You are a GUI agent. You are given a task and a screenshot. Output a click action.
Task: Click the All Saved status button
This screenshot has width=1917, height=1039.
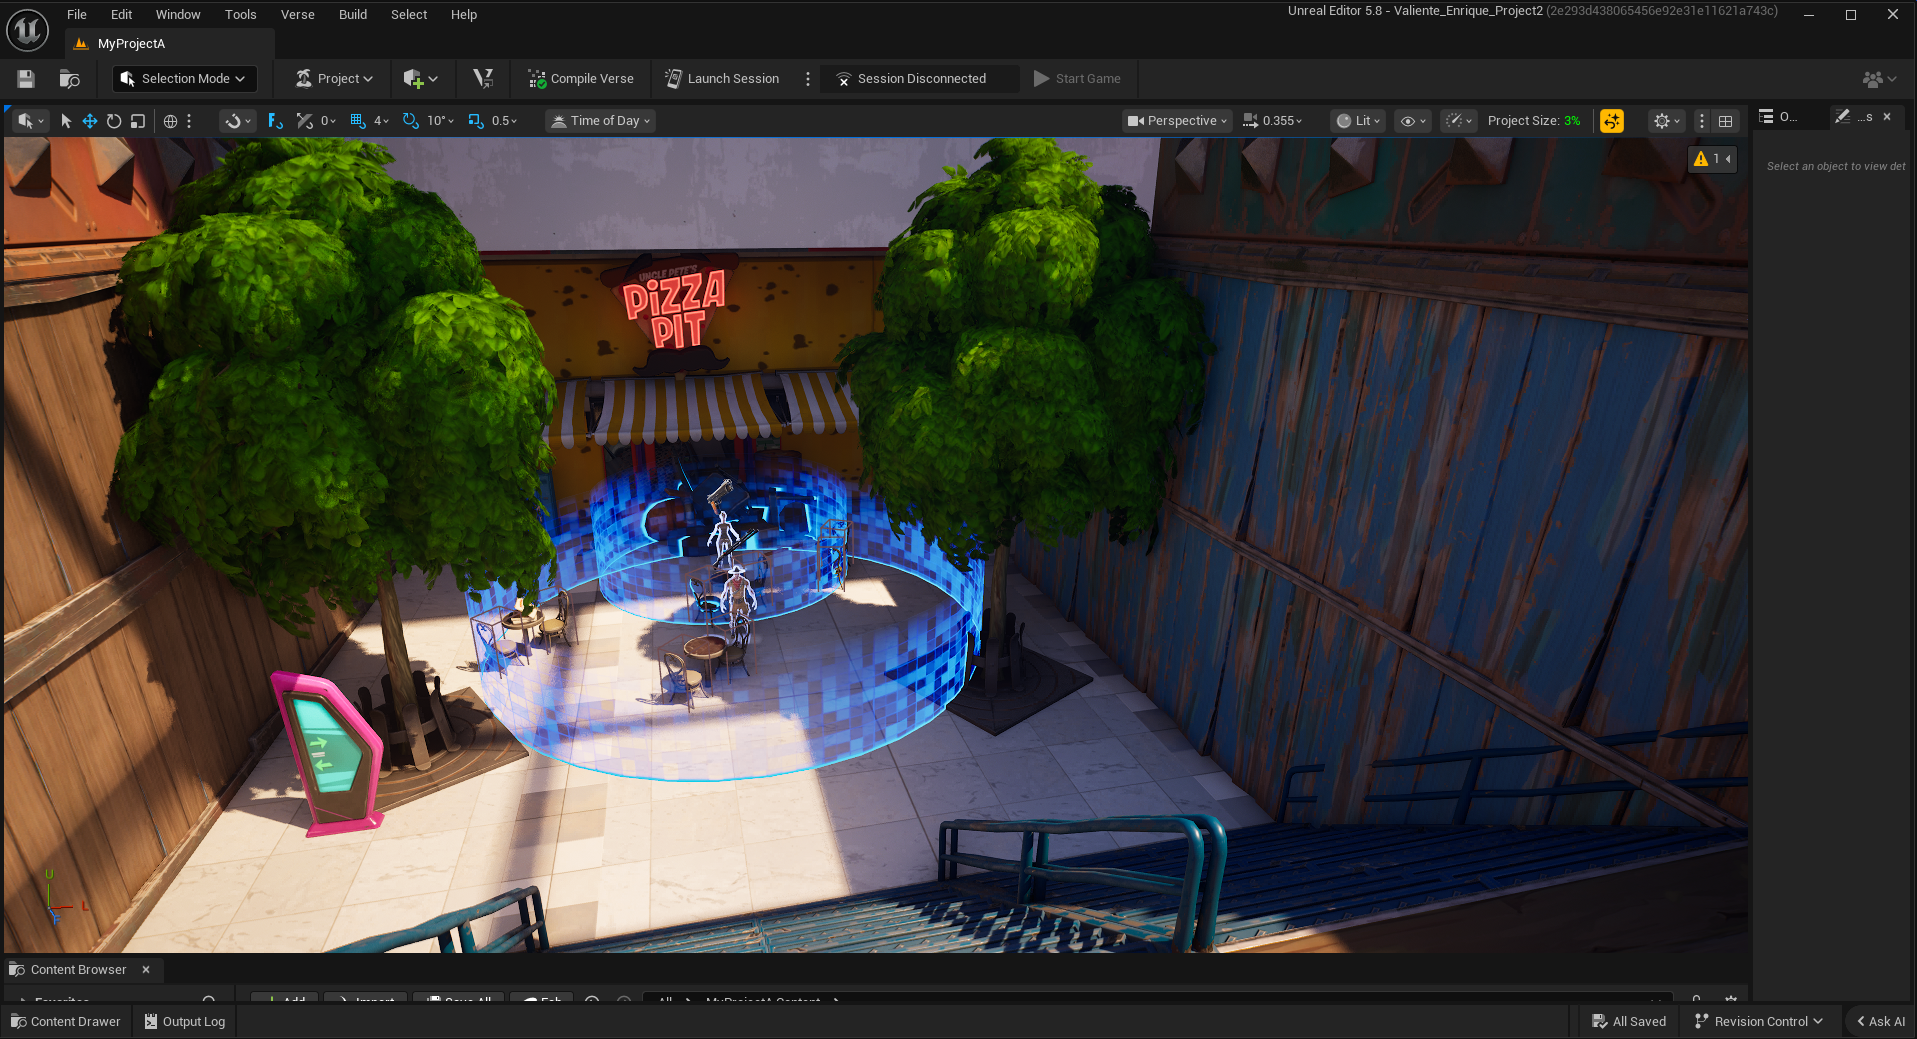(1629, 1022)
